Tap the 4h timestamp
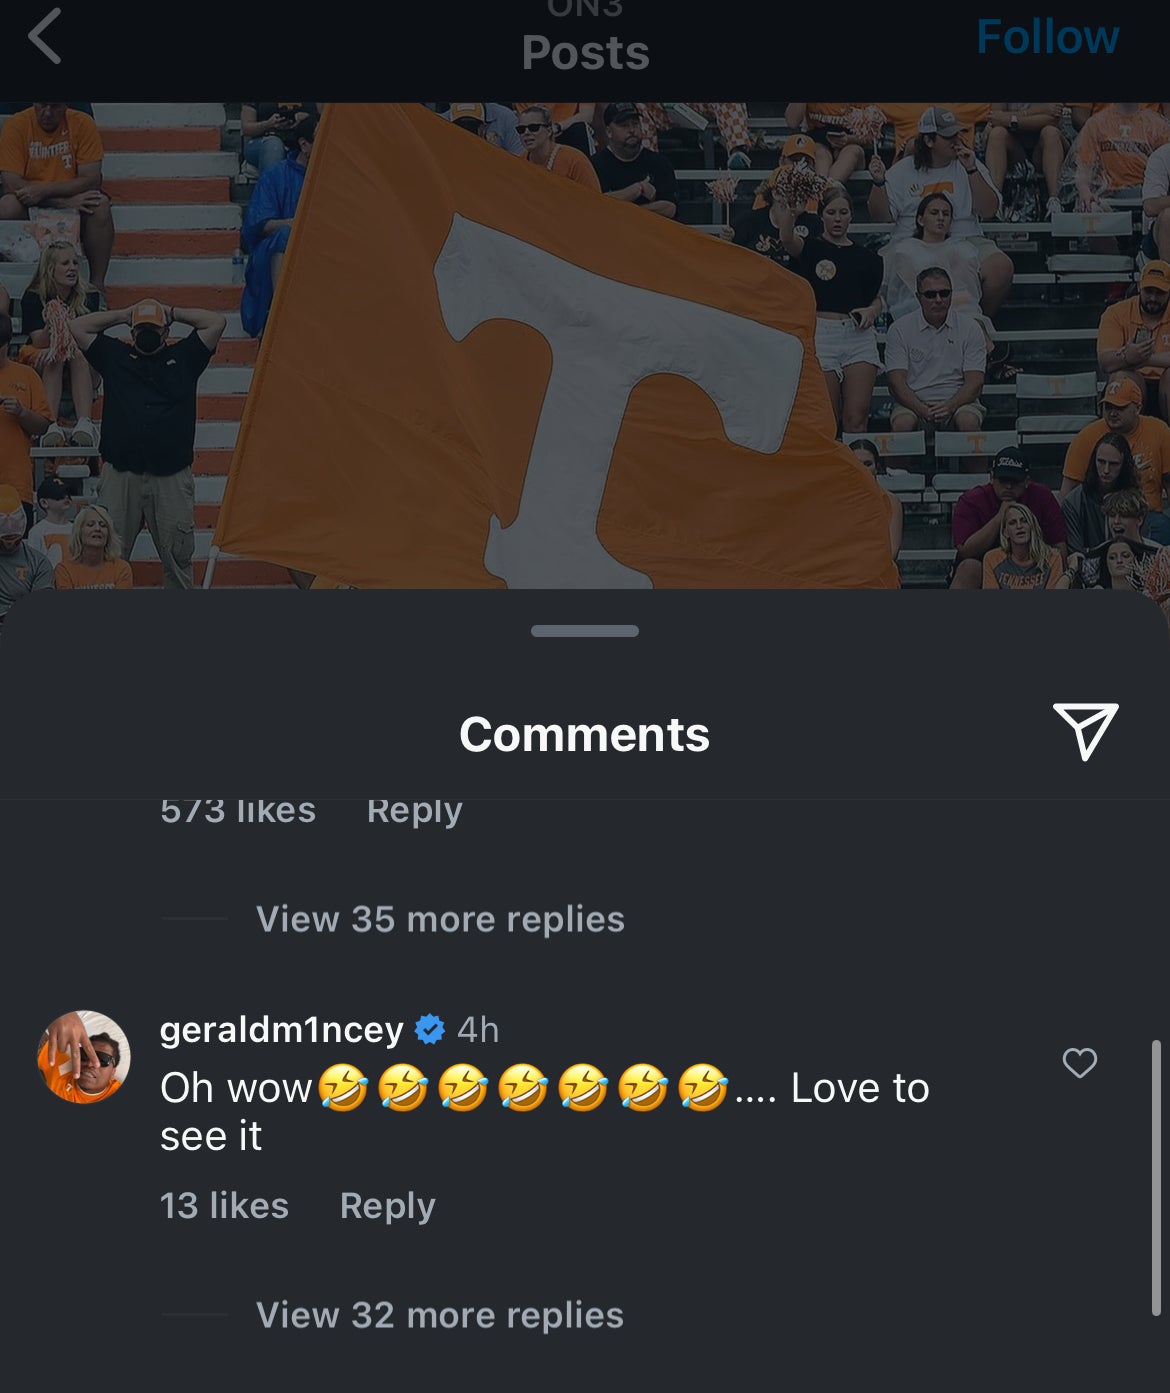Screen dimensions: 1170x1393 [478, 1029]
